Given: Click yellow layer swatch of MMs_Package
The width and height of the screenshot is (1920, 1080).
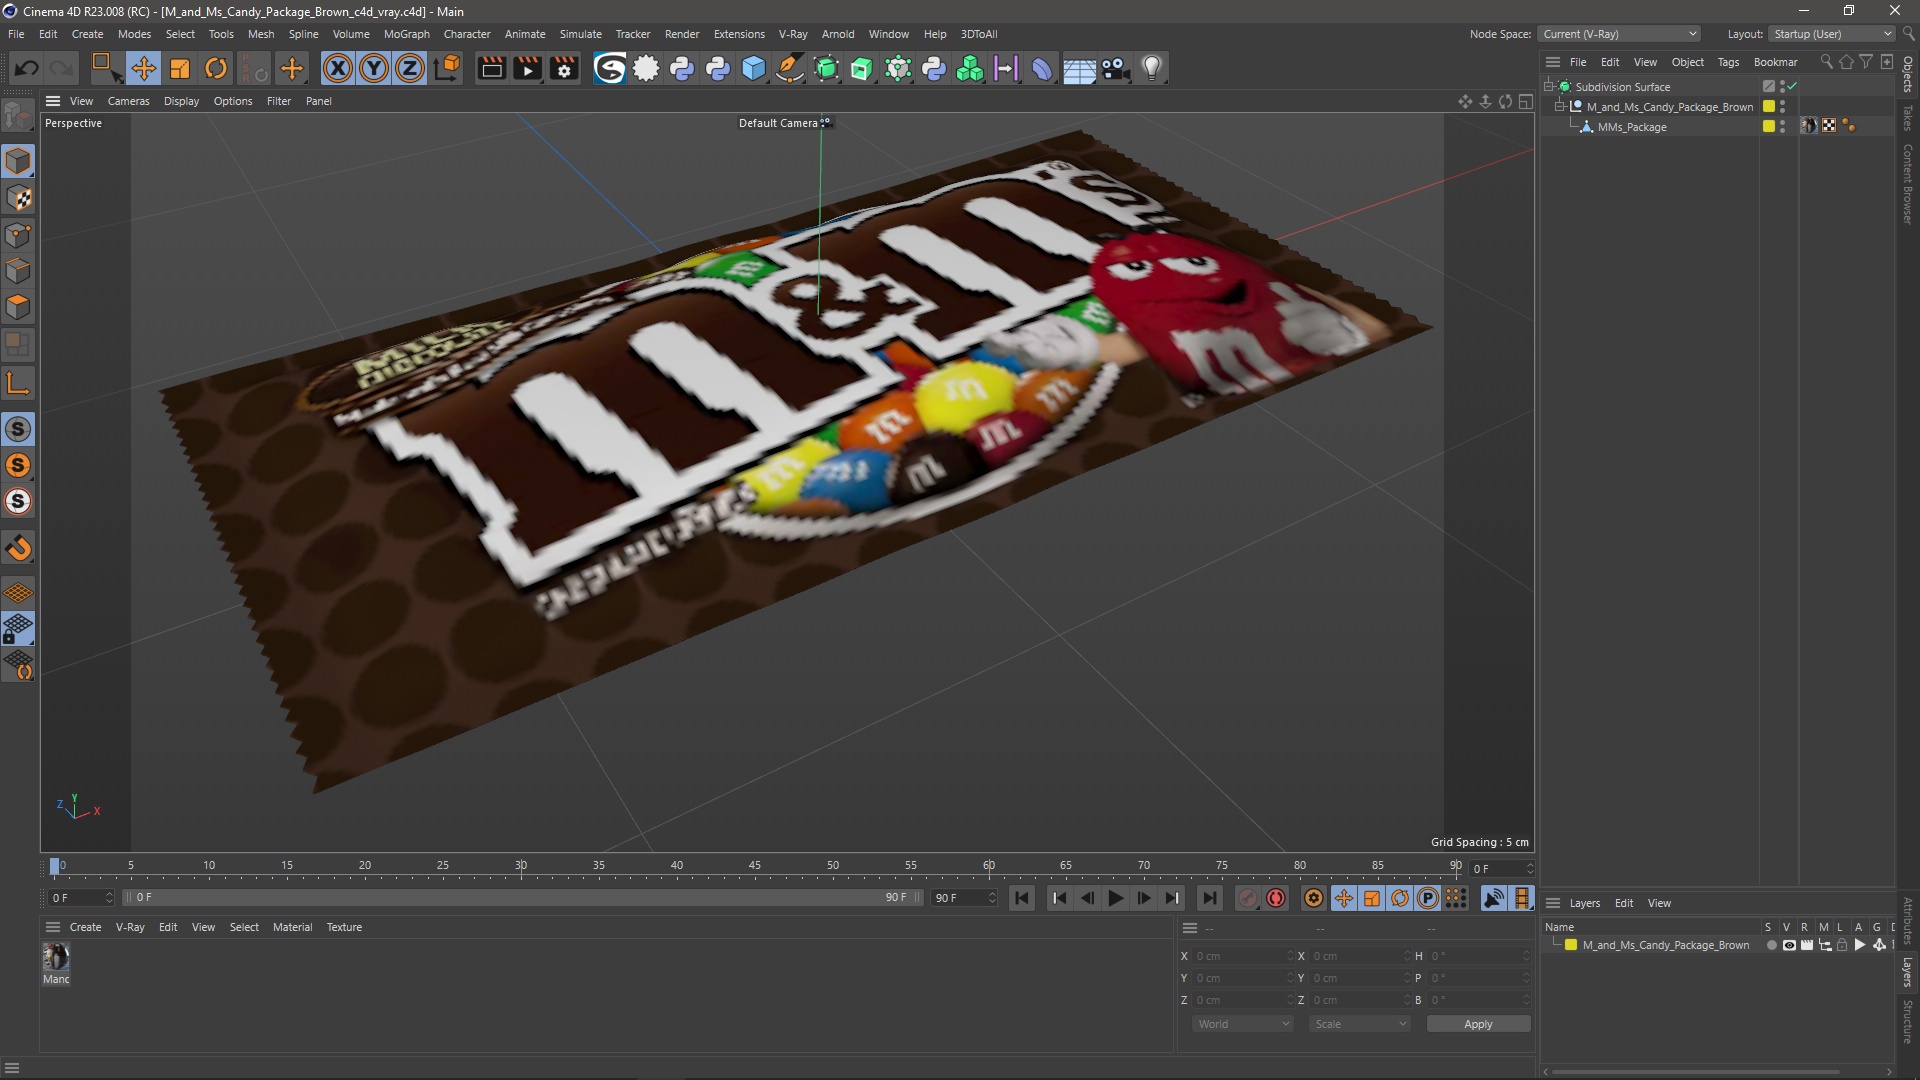Looking at the screenshot, I should (1768, 126).
